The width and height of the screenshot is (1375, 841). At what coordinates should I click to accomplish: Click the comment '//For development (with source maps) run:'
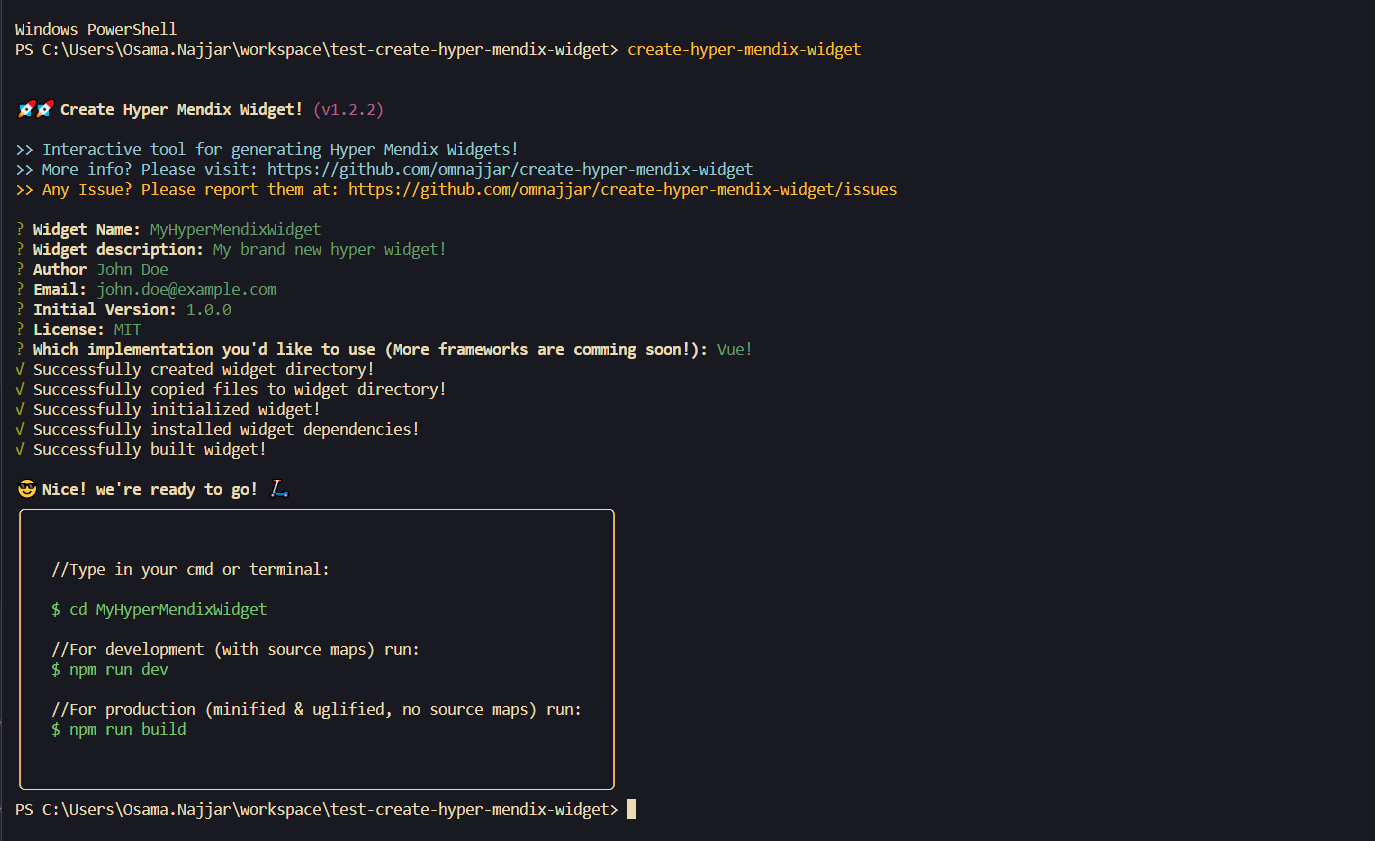235,649
